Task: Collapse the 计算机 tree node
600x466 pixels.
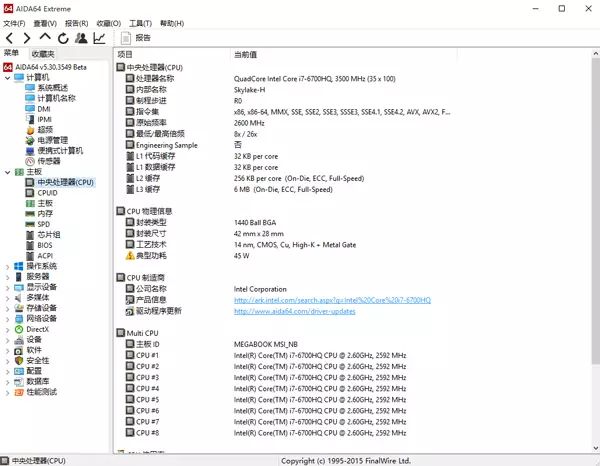Action: (7, 78)
